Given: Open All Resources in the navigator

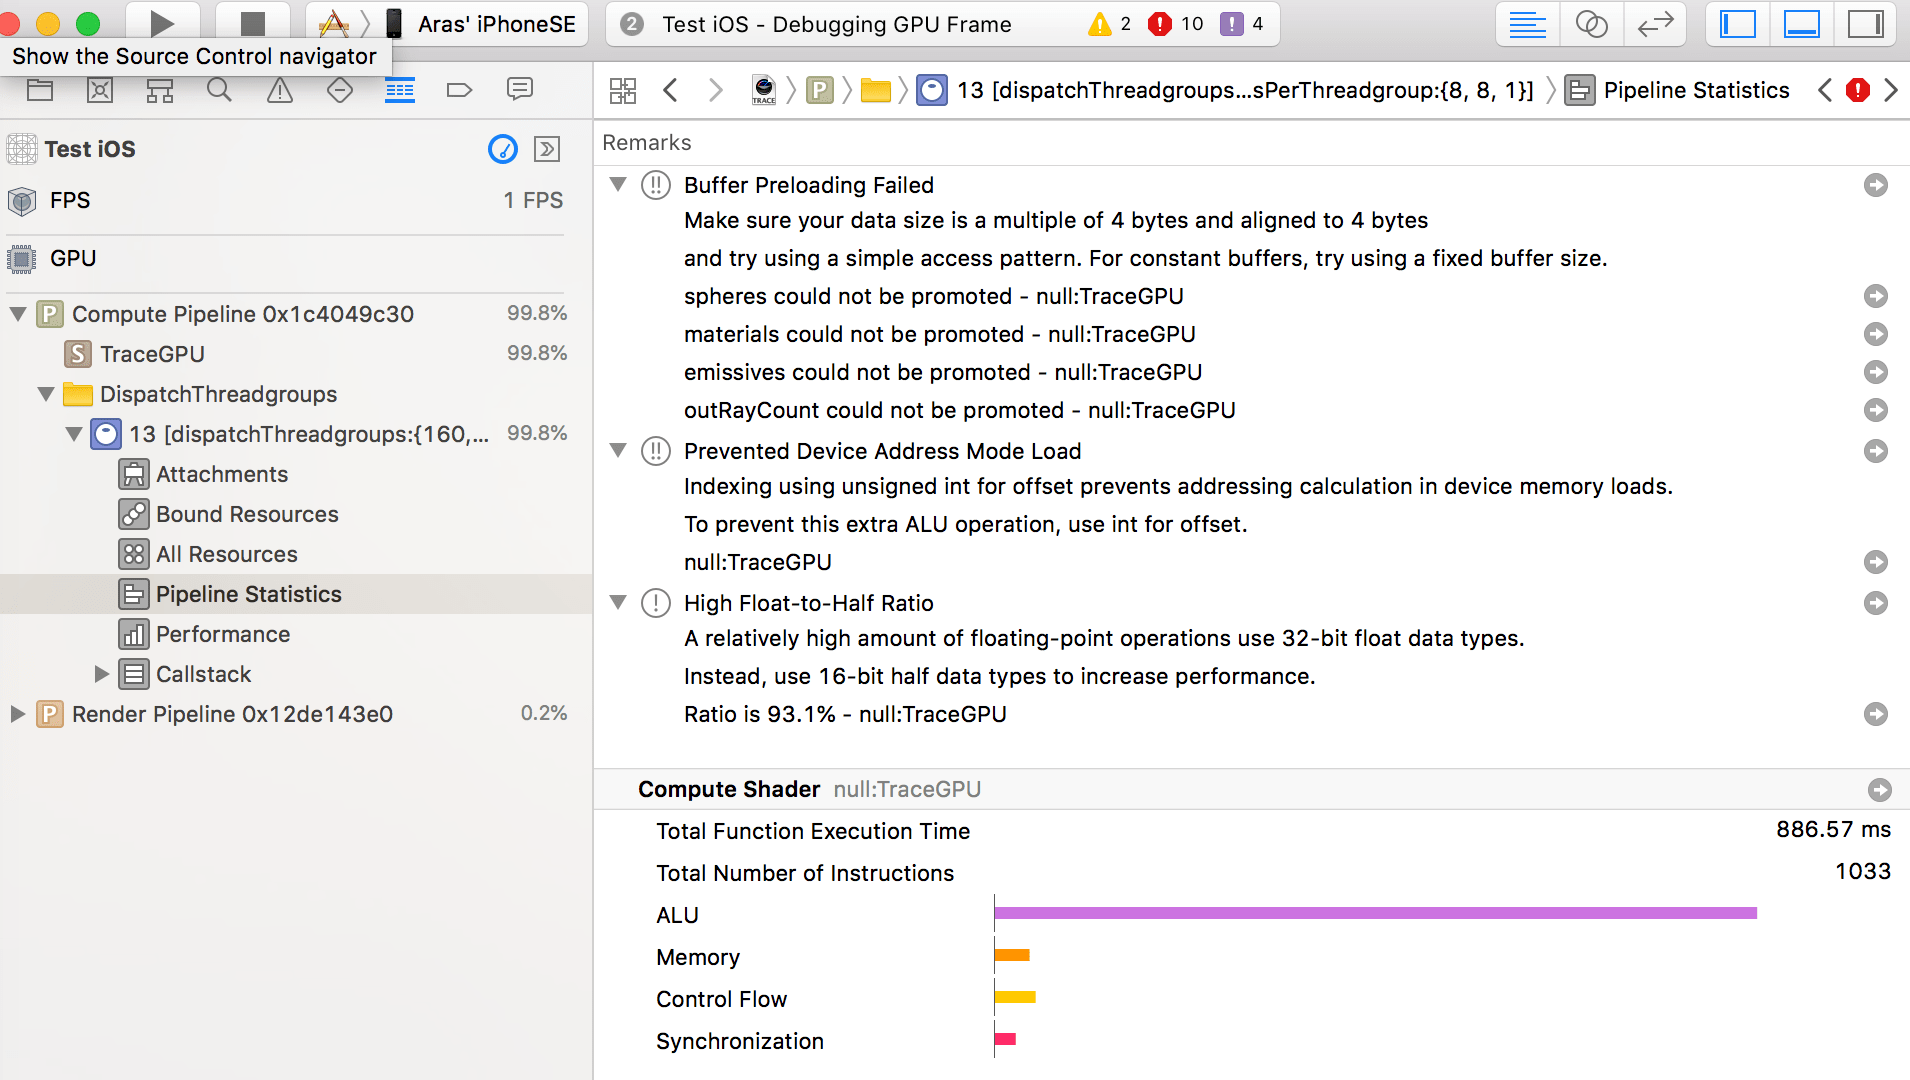Looking at the screenshot, I should pyautogui.click(x=227, y=554).
